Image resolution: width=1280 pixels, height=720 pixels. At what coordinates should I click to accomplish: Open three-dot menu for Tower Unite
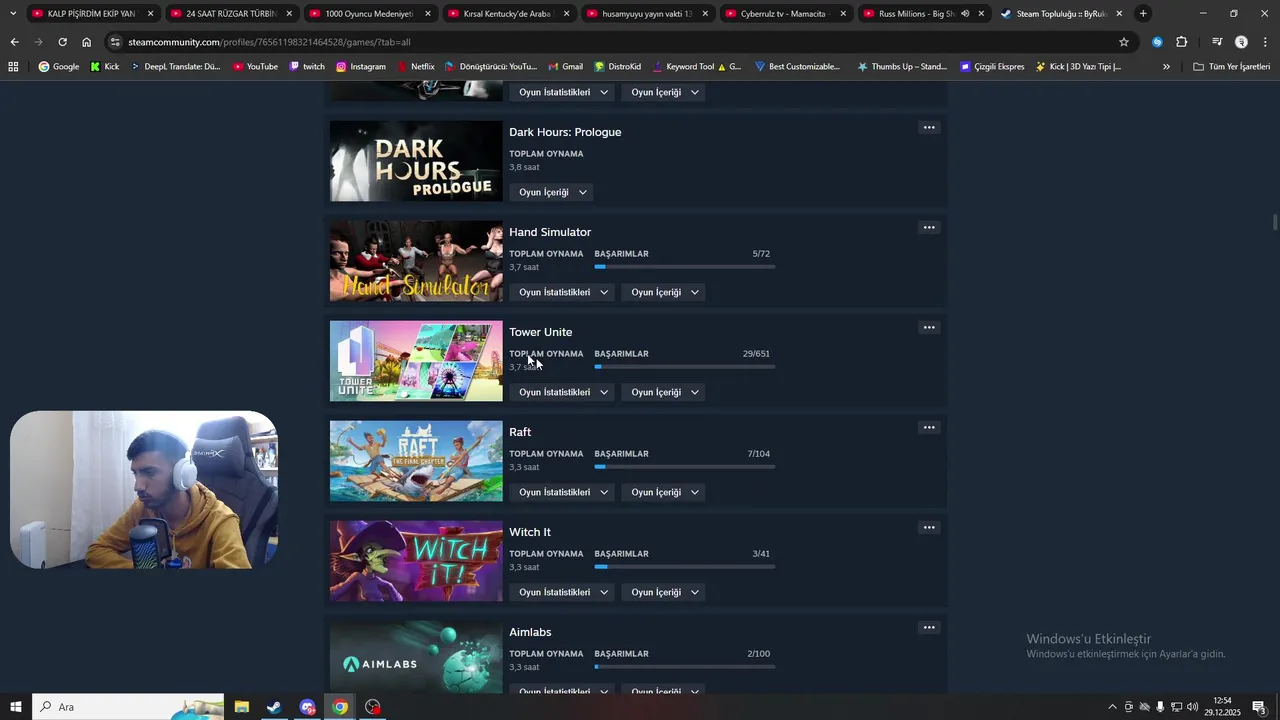point(929,328)
